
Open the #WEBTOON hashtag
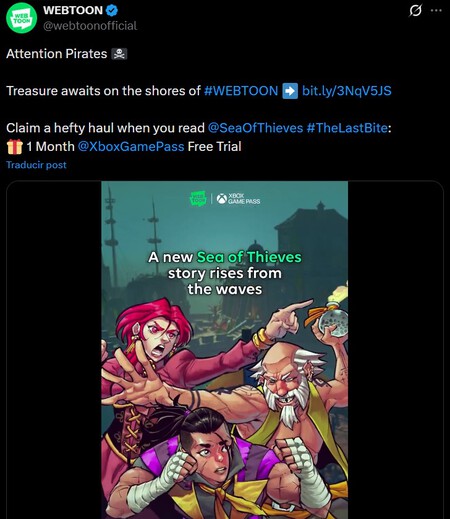[x=241, y=91]
